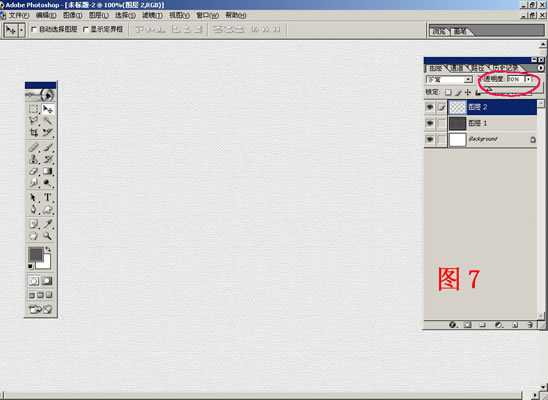The width and height of the screenshot is (548, 400).
Task: Open the 视图 menu
Action: click(179, 15)
